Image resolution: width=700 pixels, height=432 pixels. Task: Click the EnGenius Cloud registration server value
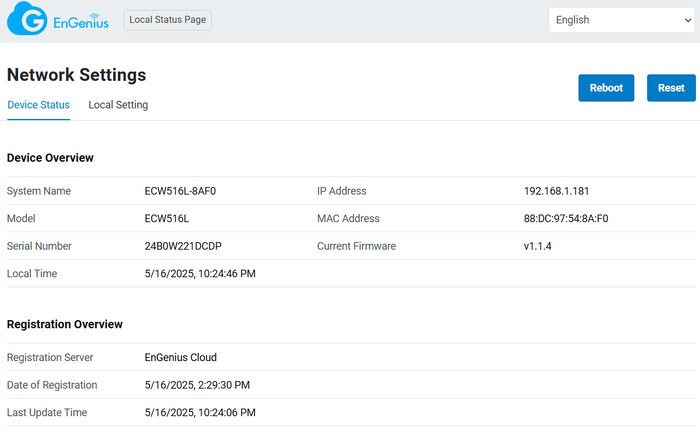click(x=180, y=357)
